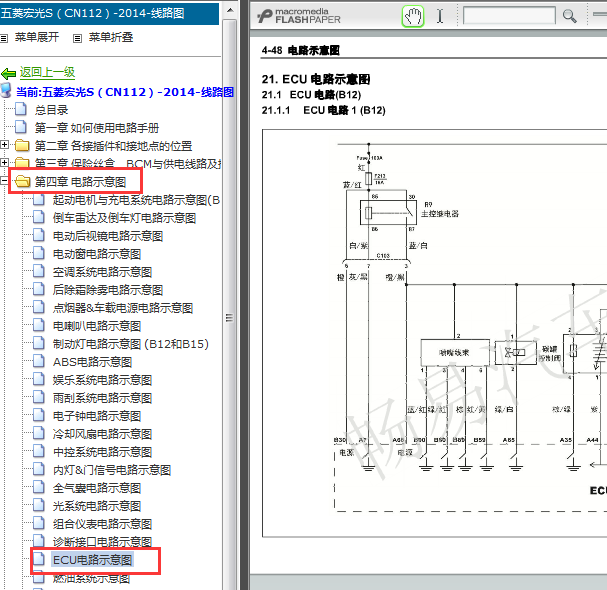This screenshot has height=590, width=607.
Task: Open 全气囊电路示意图
Action: tap(97, 488)
